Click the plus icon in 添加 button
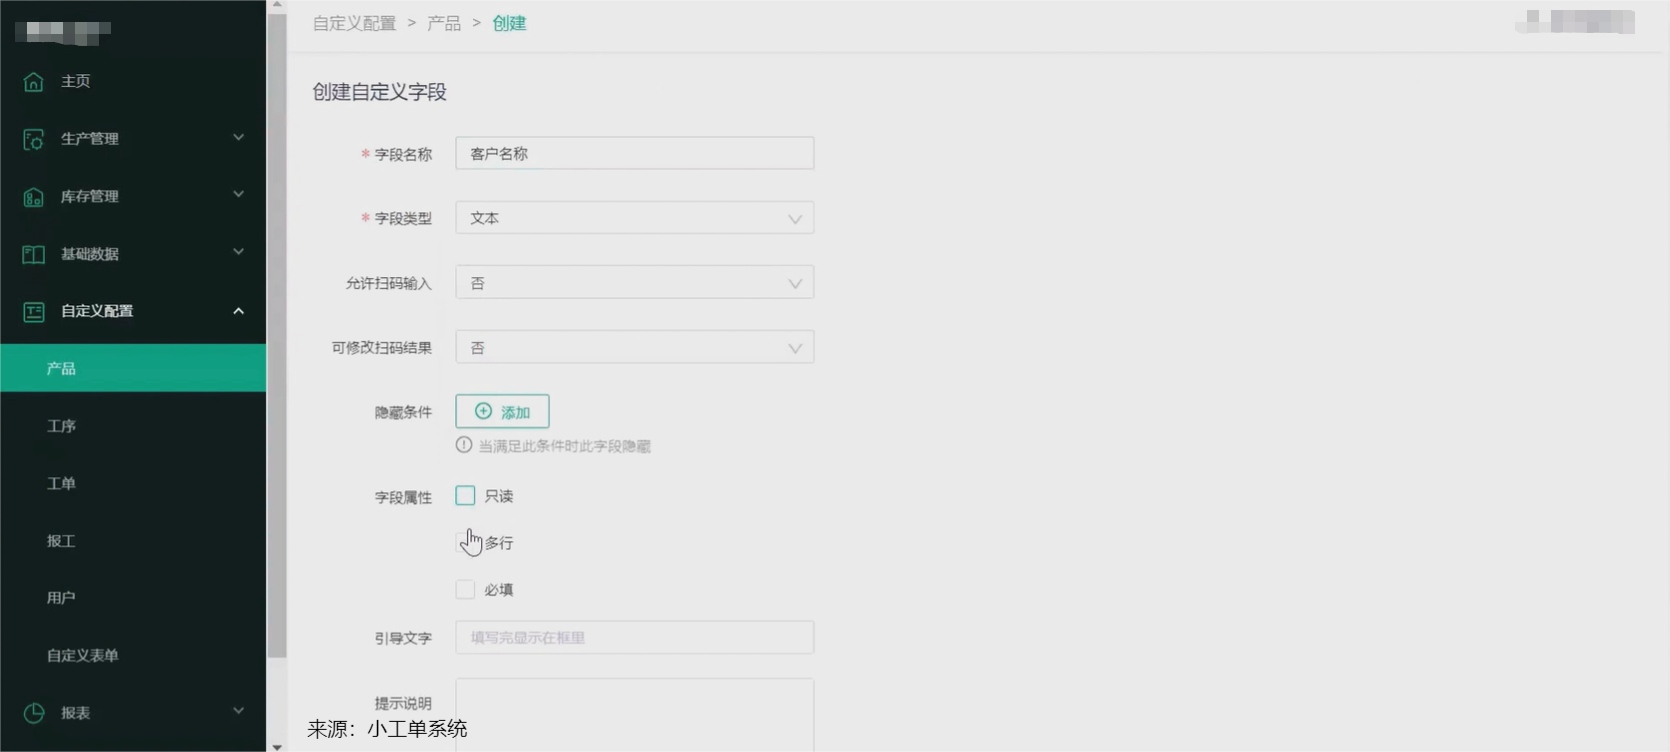This screenshot has width=1670, height=752. pyautogui.click(x=483, y=411)
